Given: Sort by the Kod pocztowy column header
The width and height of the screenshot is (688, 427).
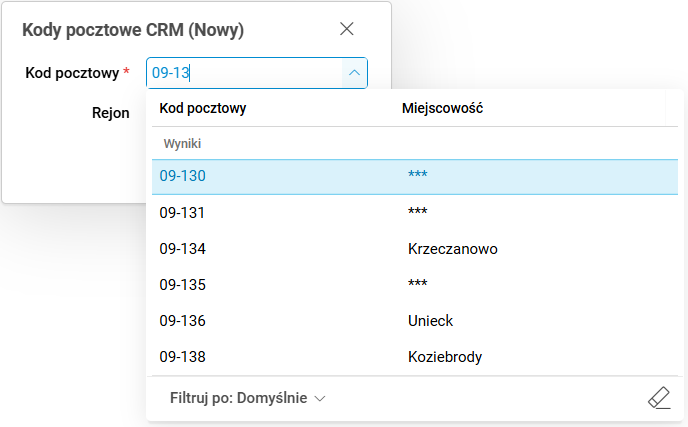Looking at the screenshot, I should (203, 107).
